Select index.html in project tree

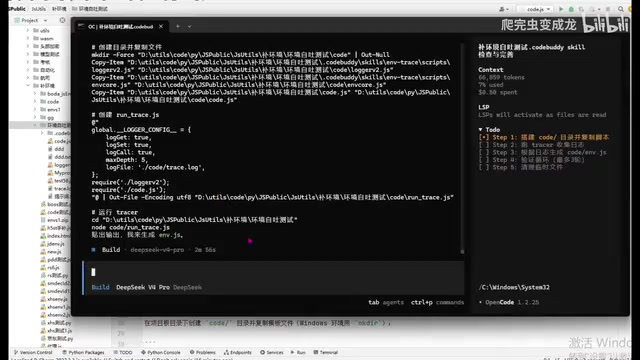[56, 236]
